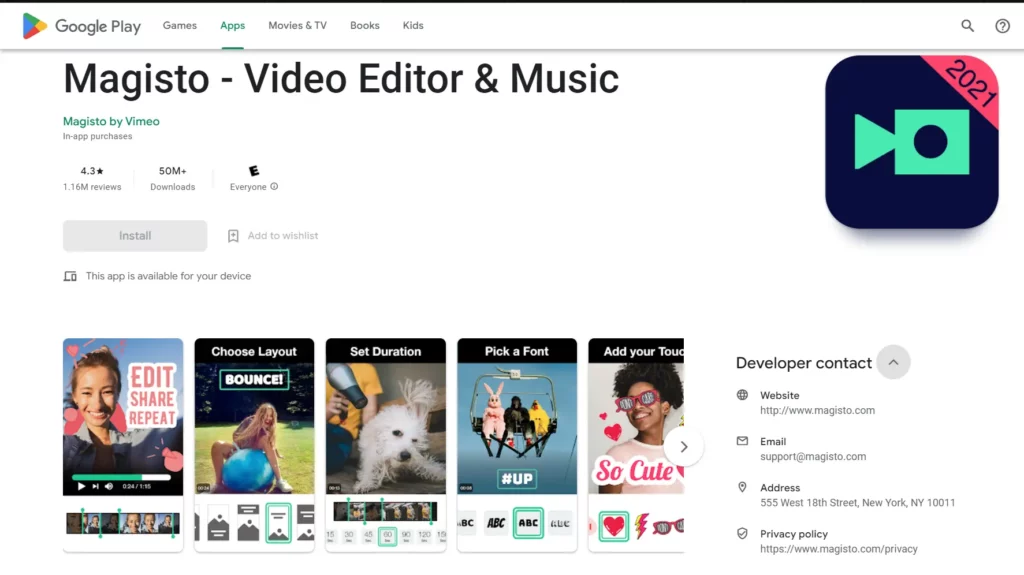Open Magisto by Vimeo developer link

[x=111, y=122]
